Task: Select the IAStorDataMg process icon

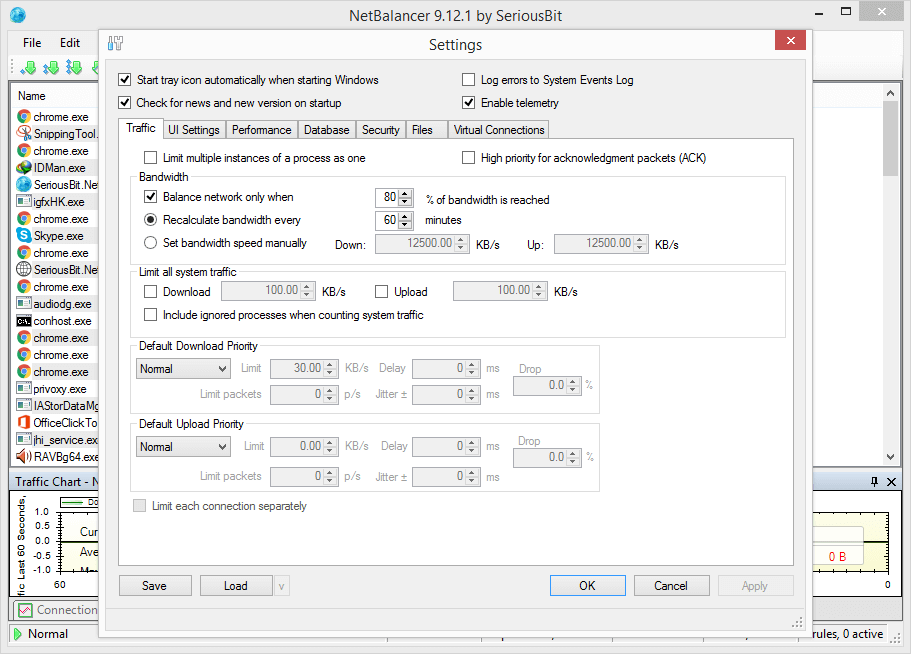Action: 24,405
